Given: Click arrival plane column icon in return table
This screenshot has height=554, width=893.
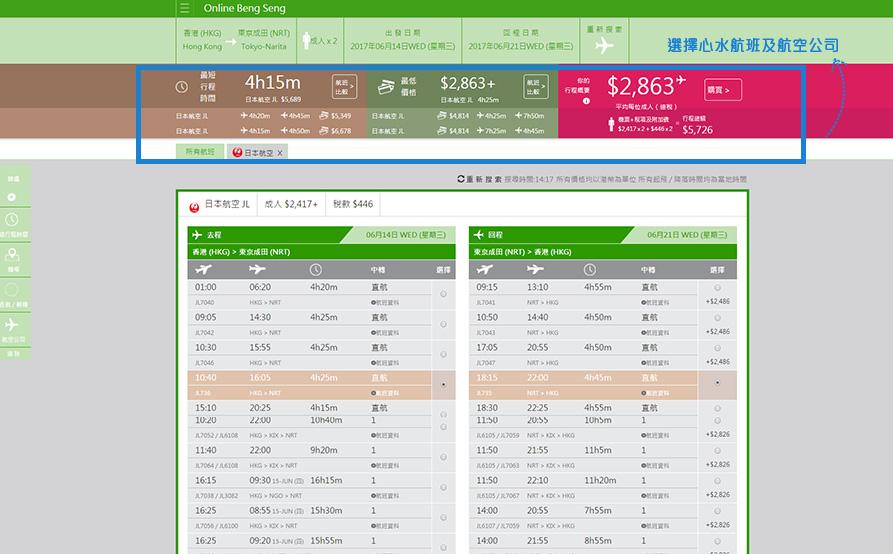Looking at the screenshot, I should click(x=535, y=269).
